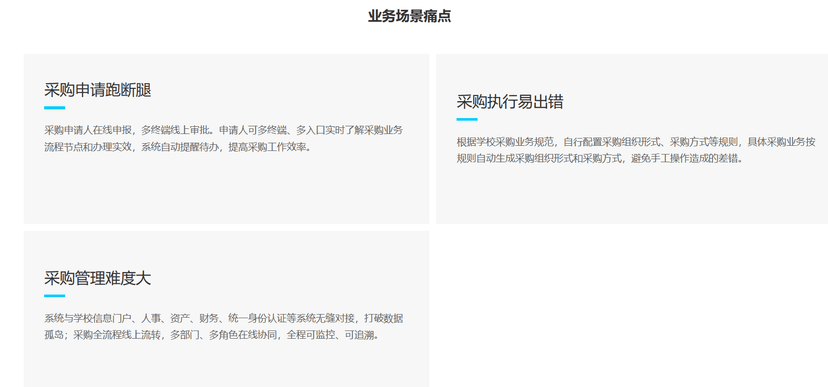Click the paragraph starting 根据学校采购业务规范
Image resolution: width=828 pixels, height=387 pixels.
click(636, 150)
